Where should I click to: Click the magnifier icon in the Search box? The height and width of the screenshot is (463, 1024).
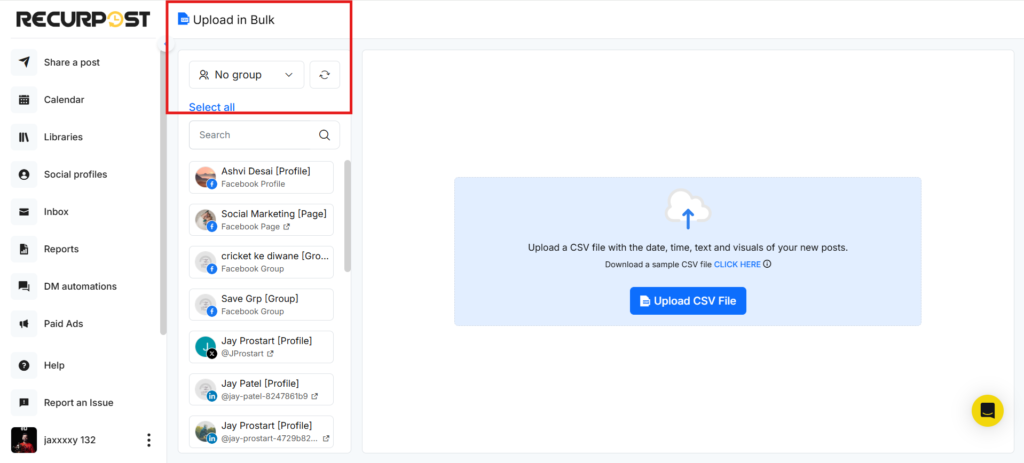[x=324, y=135]
